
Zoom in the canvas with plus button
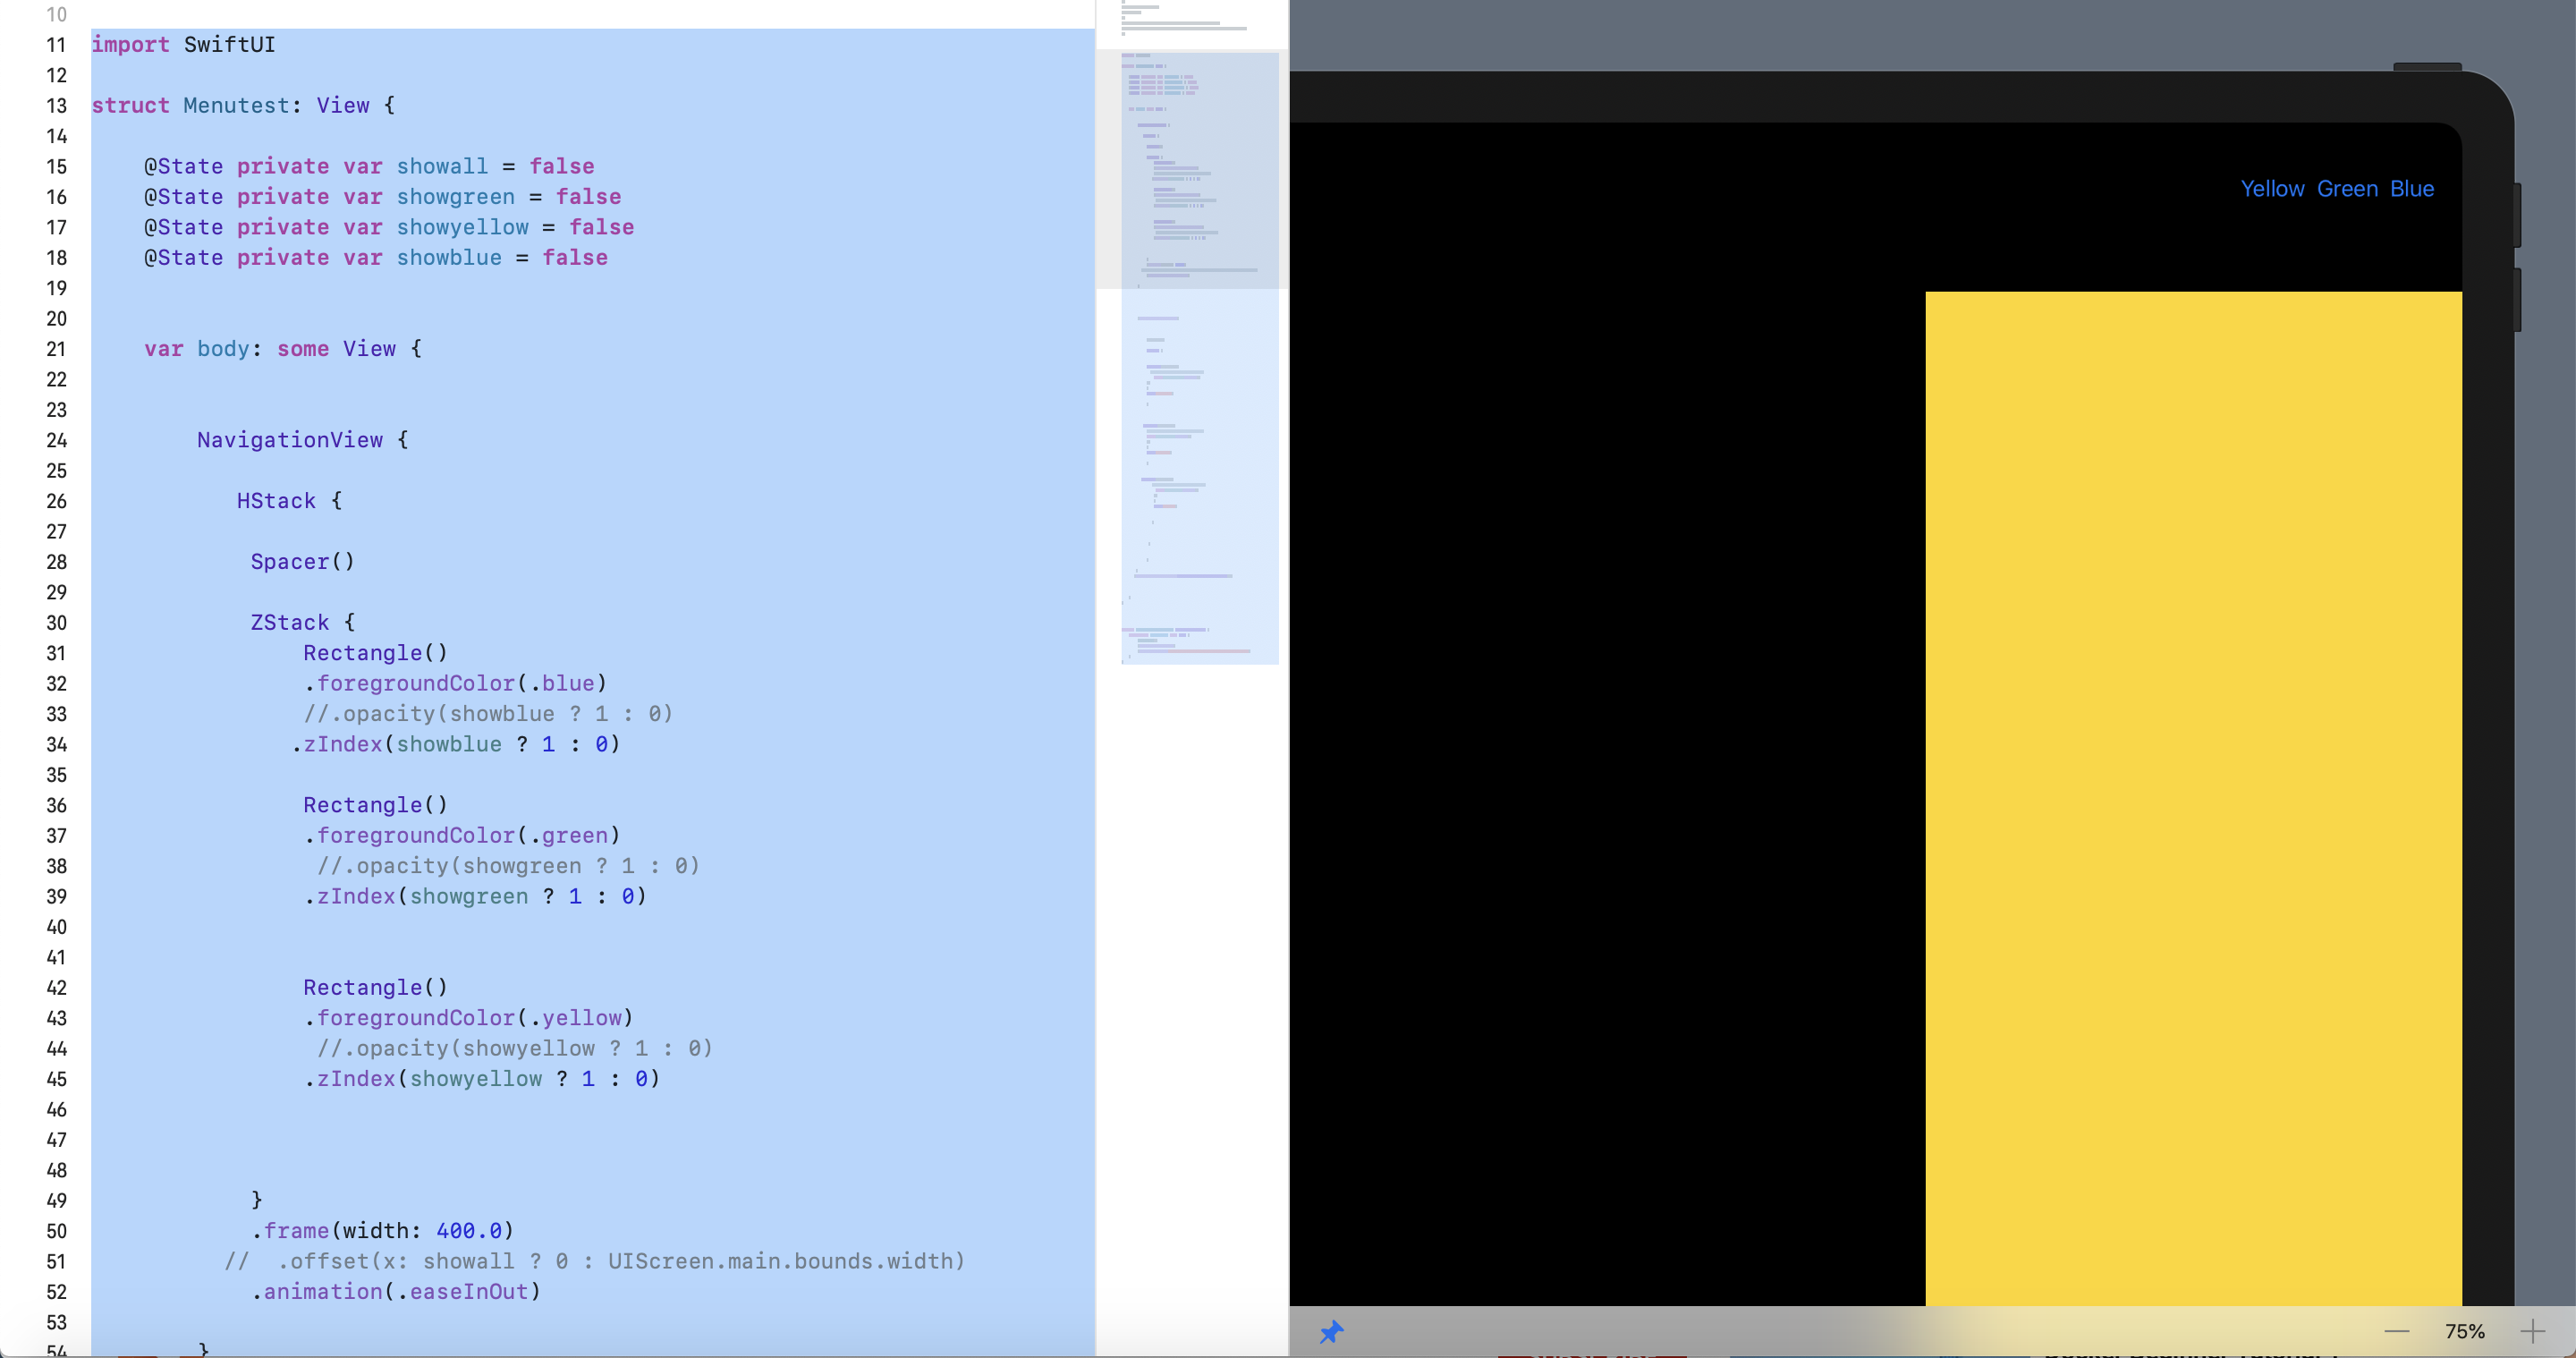pyautogui.click(x=2532, y=1331)
